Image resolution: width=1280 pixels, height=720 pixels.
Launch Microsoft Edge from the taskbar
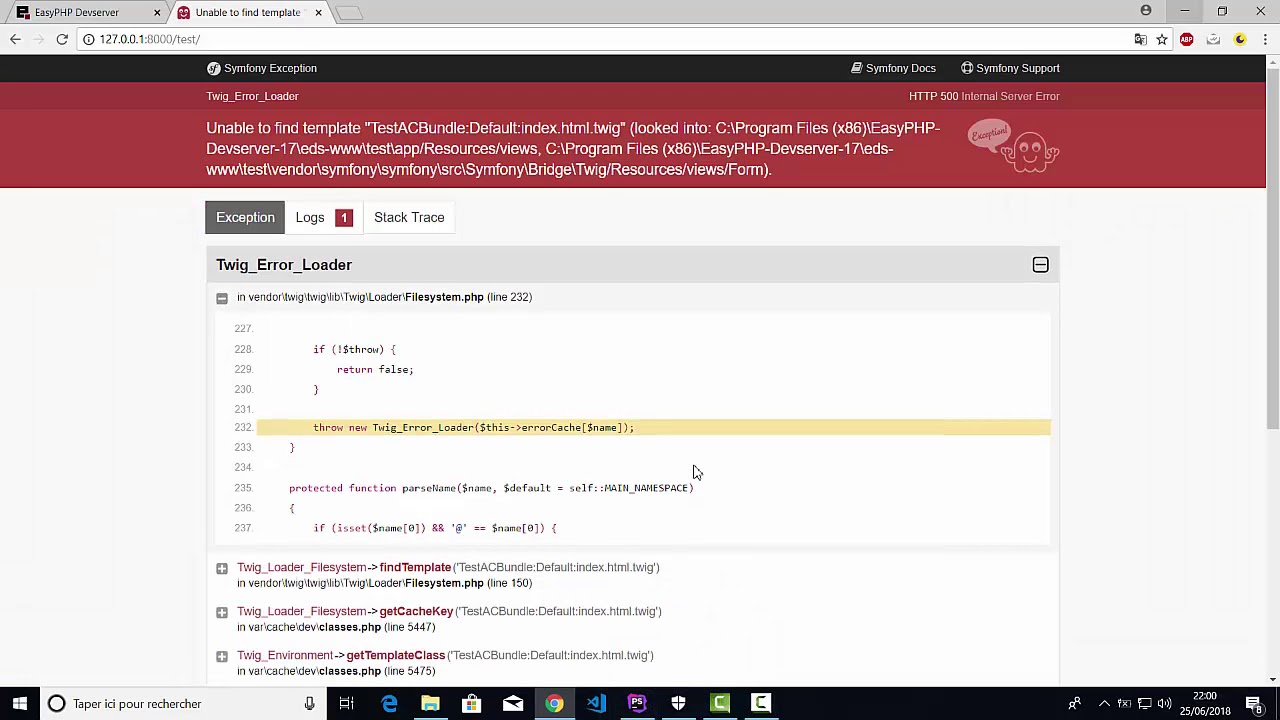(389, 704)
